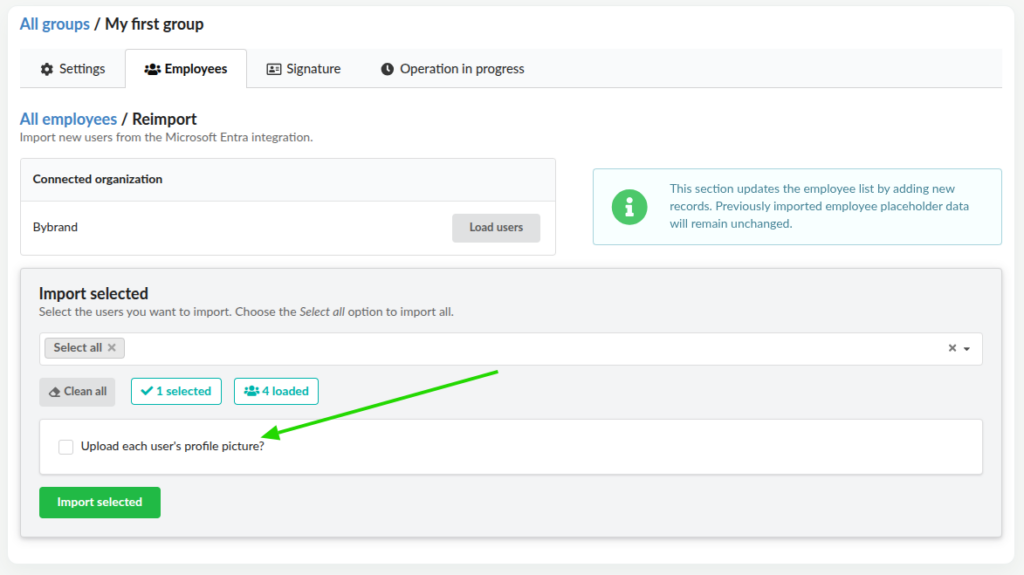Click the Connected organization heading

point(98,179)
